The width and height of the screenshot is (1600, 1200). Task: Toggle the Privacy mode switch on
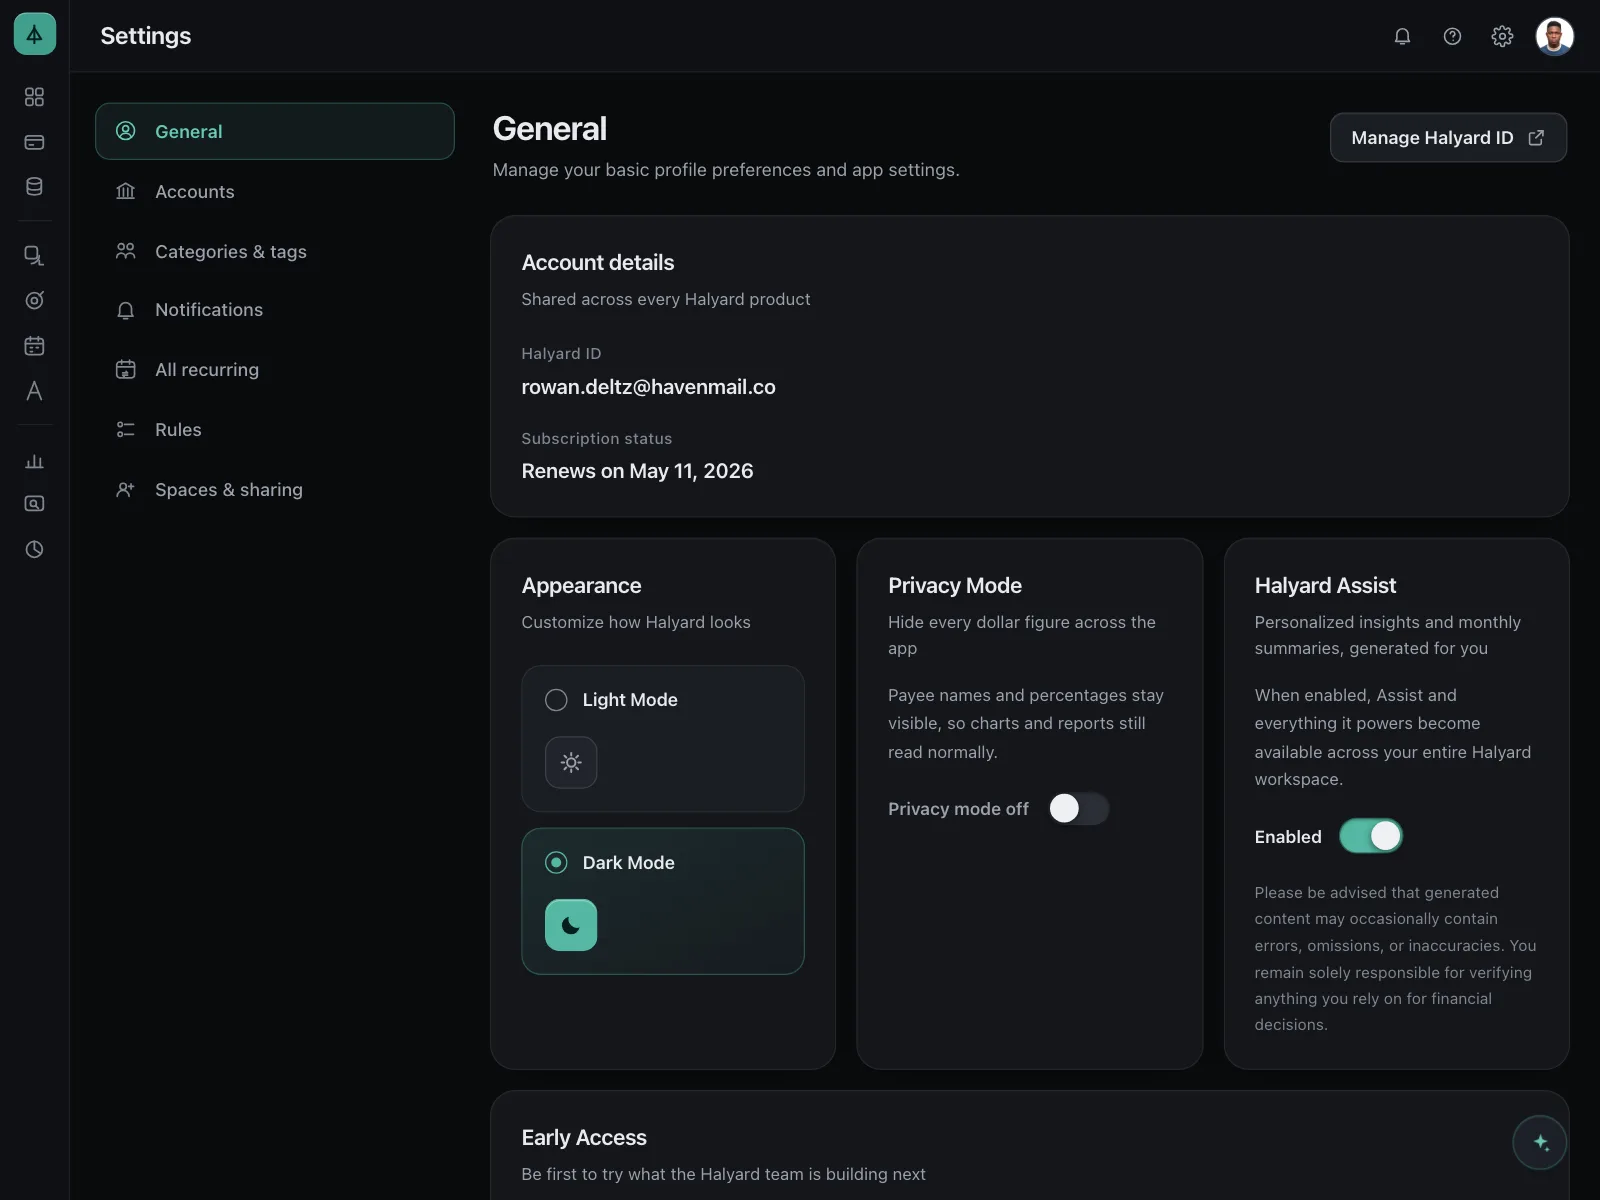coord(1078,808)
